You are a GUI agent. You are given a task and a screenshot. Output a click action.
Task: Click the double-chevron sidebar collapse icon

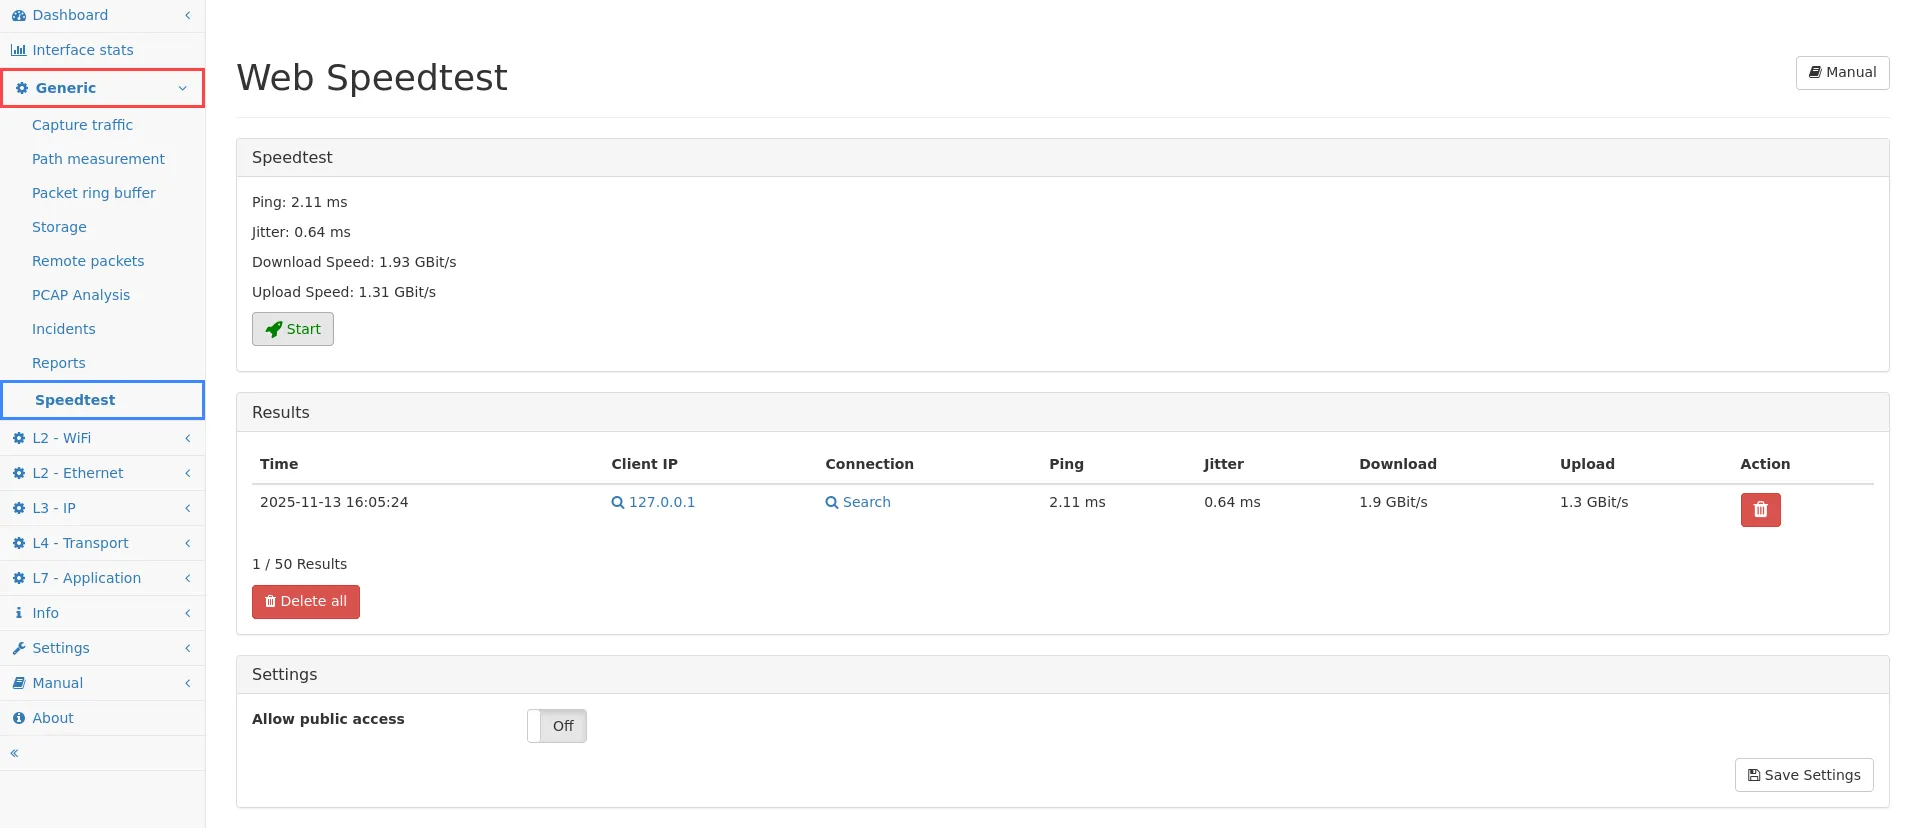(15, 753)
